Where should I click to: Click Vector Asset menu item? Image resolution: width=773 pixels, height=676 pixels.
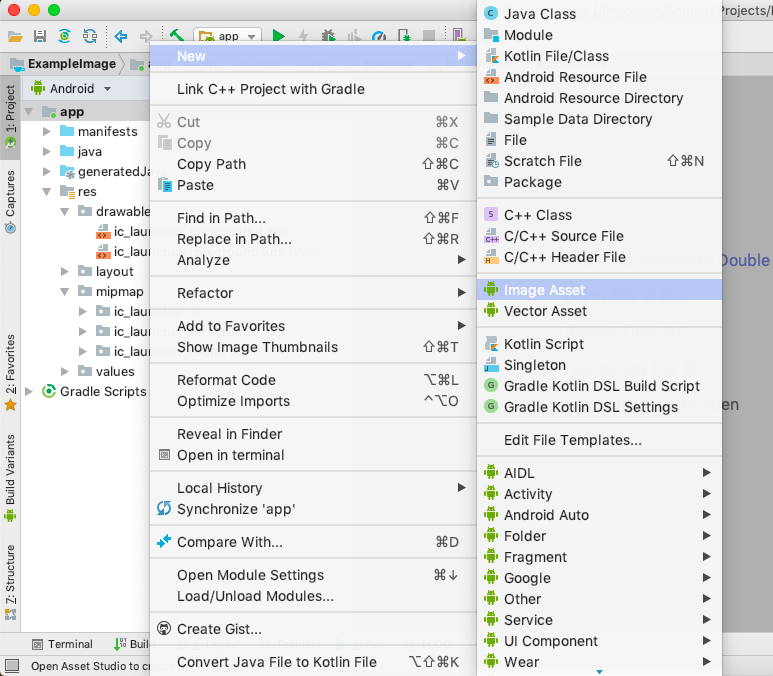599,311
